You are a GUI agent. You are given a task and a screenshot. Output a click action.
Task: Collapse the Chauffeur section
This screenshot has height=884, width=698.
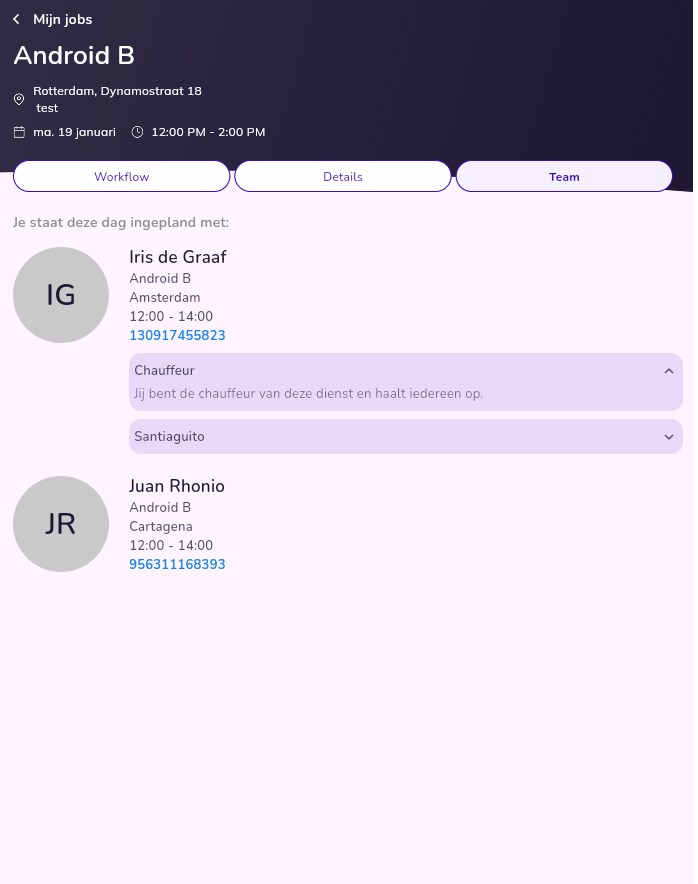668,370
